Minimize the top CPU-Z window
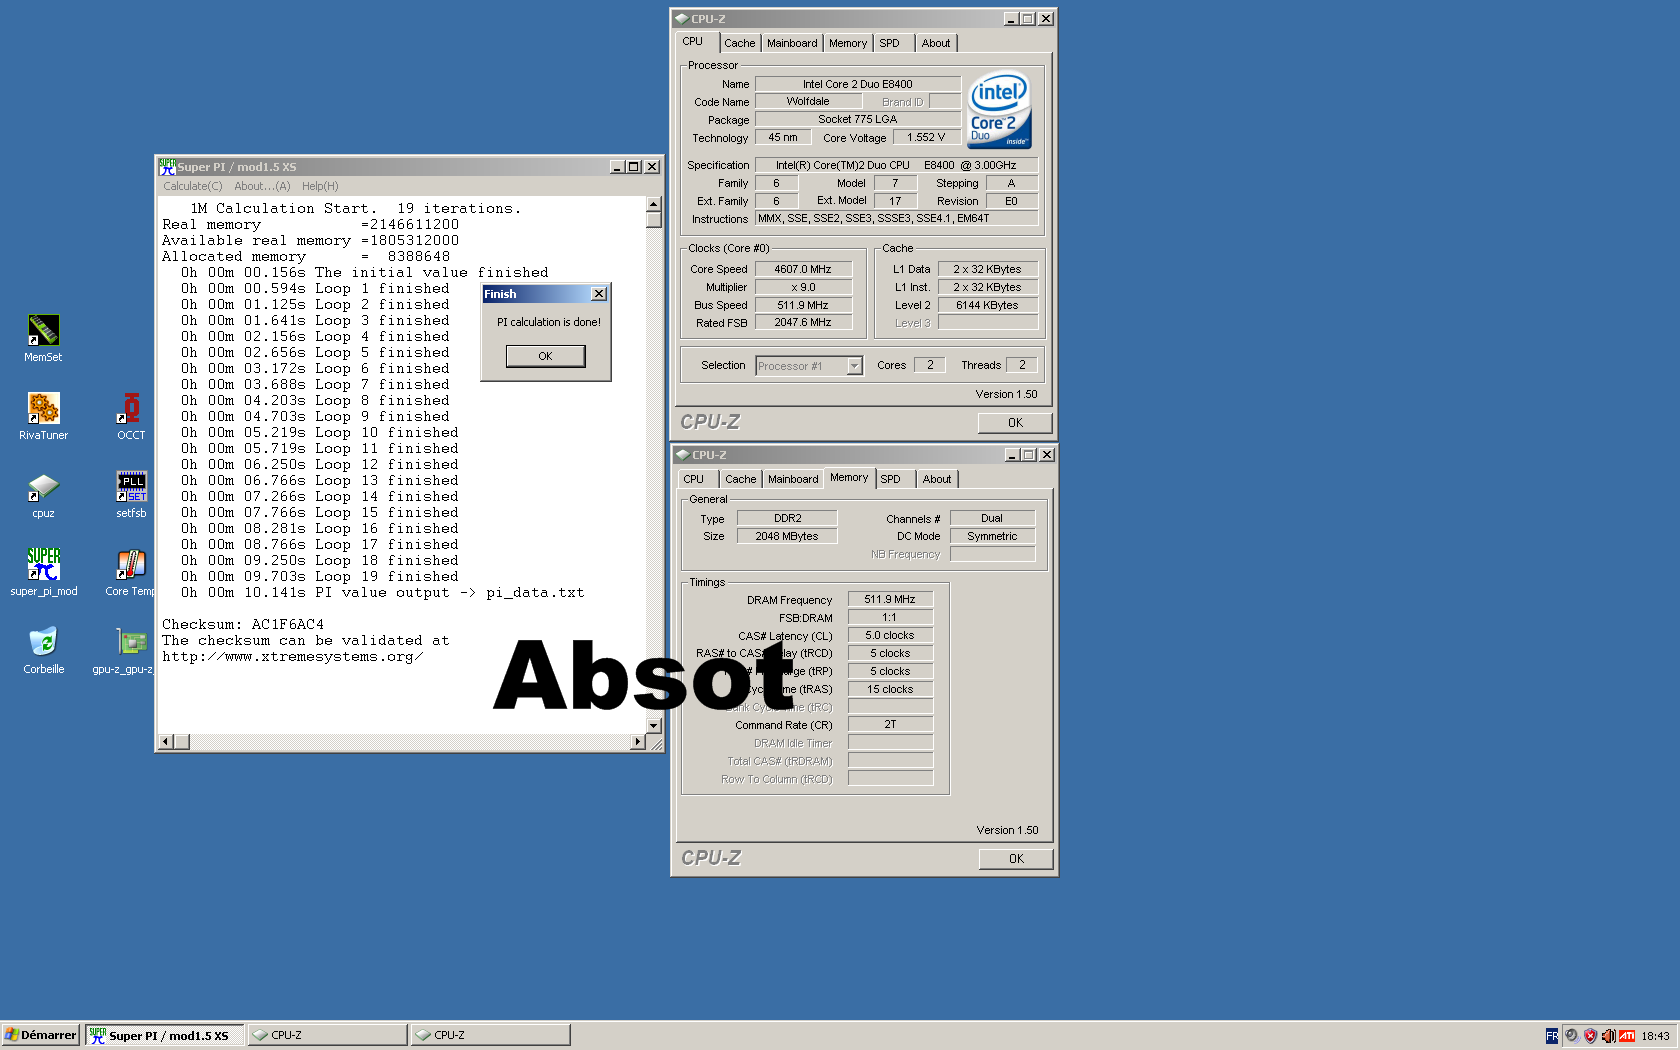The width and height of the screenshot is (1680, 1050). coord(1011,19)
